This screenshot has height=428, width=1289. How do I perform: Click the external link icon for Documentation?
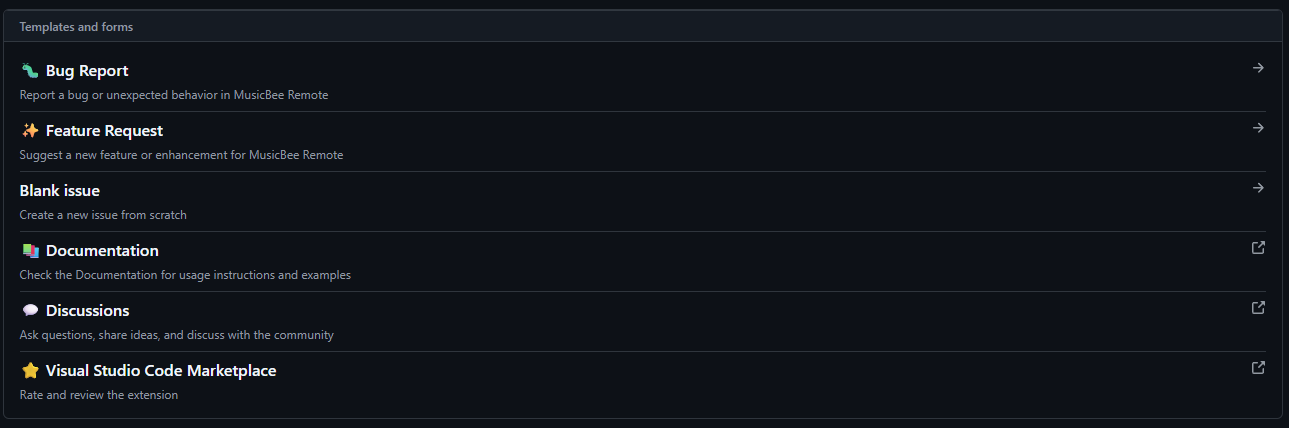(1258, 248)
